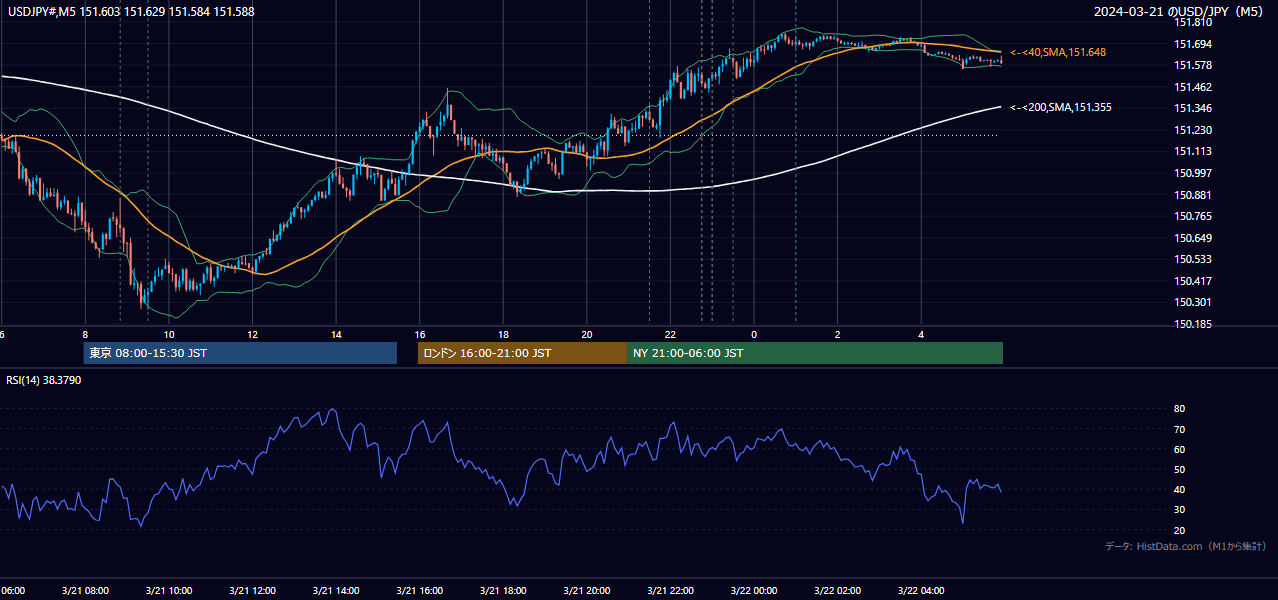Click price axis value 150.881
The height and width of the screenshot is (600, 1278).
tap(1193, 195)
